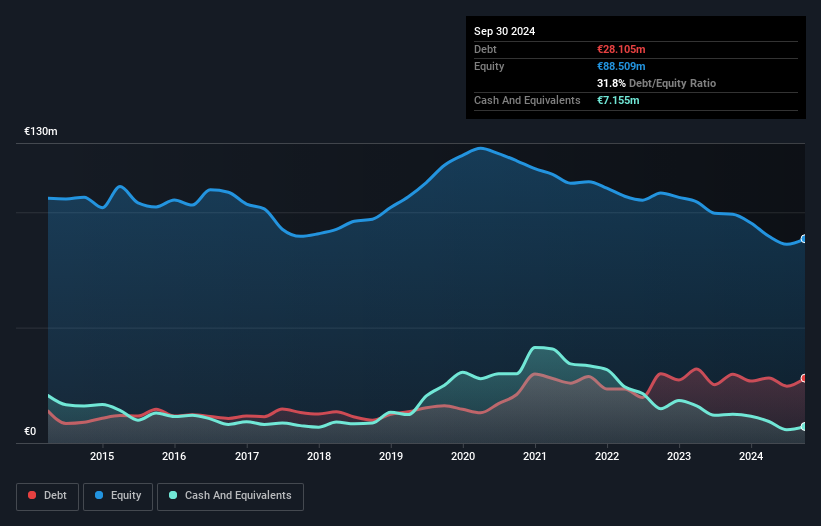Click the blue Equity legend dot
Screen dimensions: 821x526
[x=99, y=495]
